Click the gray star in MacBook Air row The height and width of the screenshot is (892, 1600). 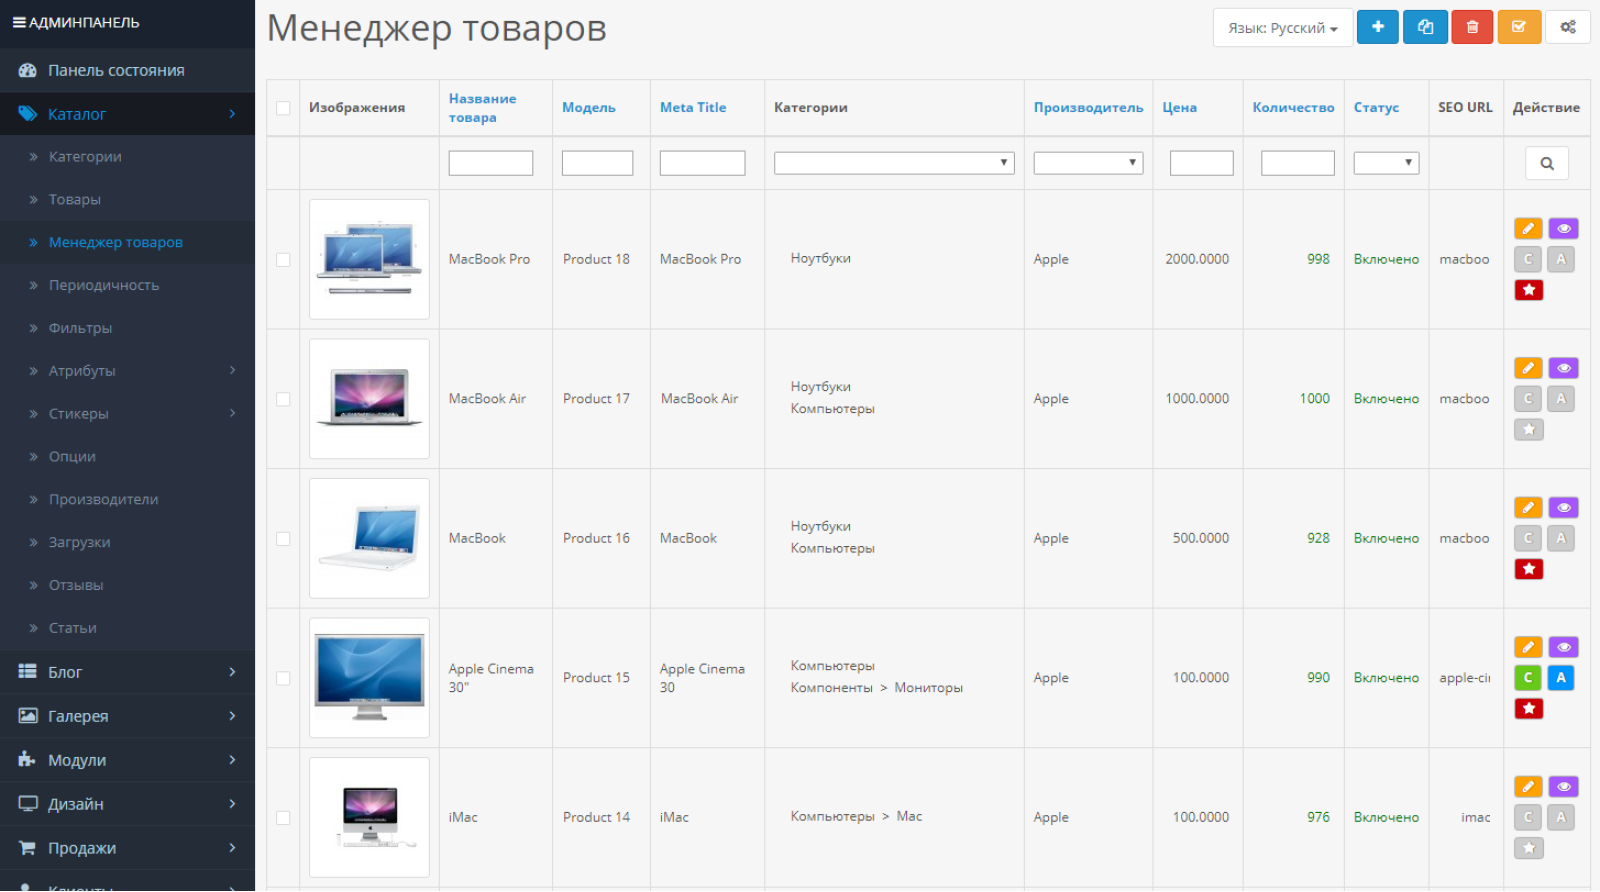point(1529,429)
